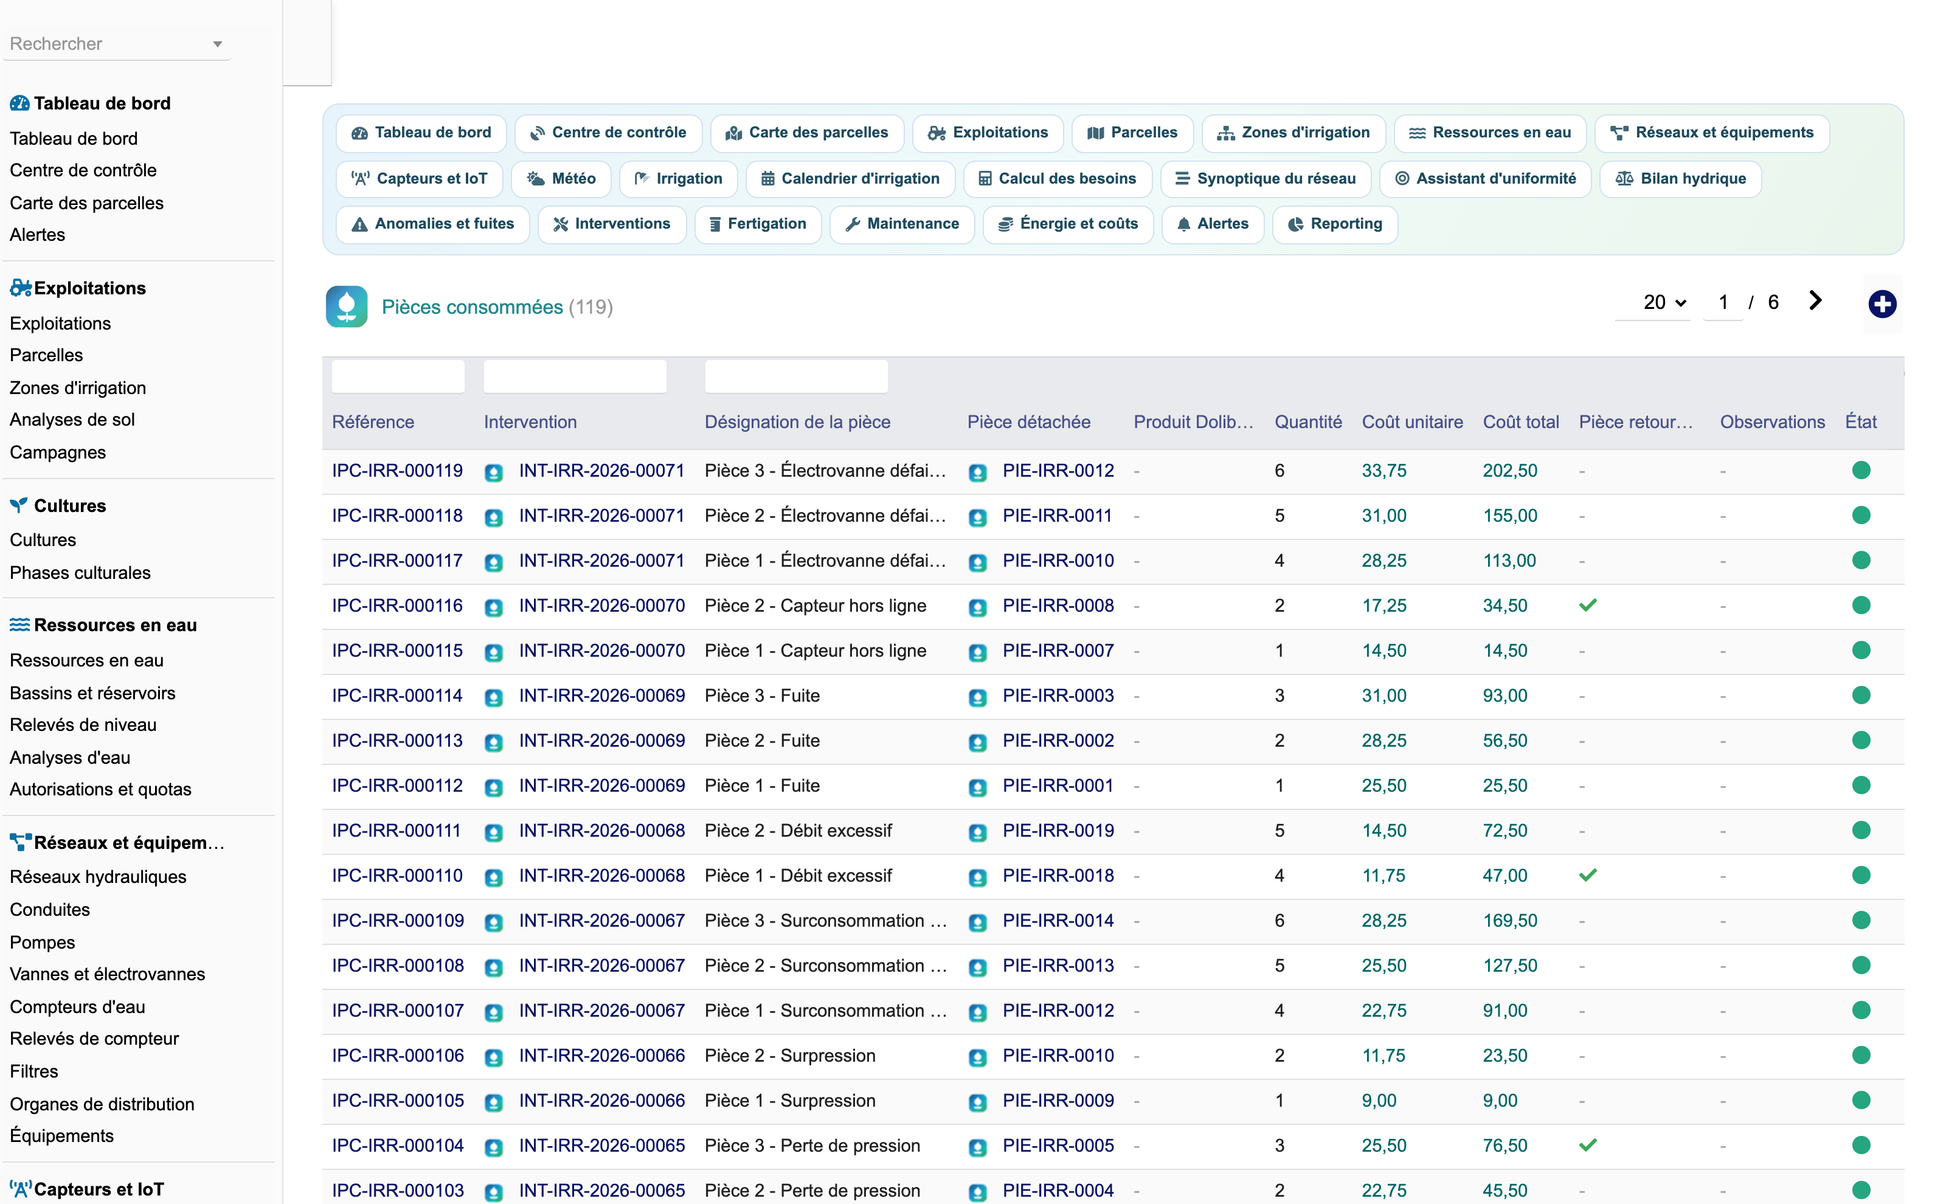Screen dimensions: 1946x1204
Task: Open the Anomalies et fuites tab
Action: tap(433, 224)
